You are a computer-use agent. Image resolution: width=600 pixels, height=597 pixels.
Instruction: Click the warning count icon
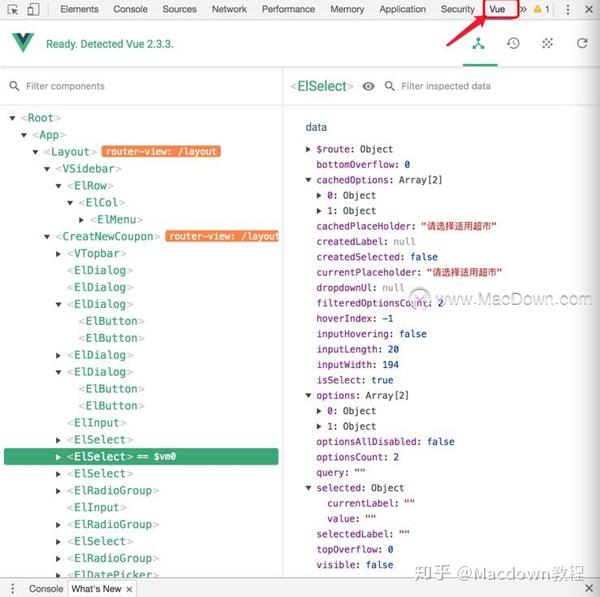point(541,9)
